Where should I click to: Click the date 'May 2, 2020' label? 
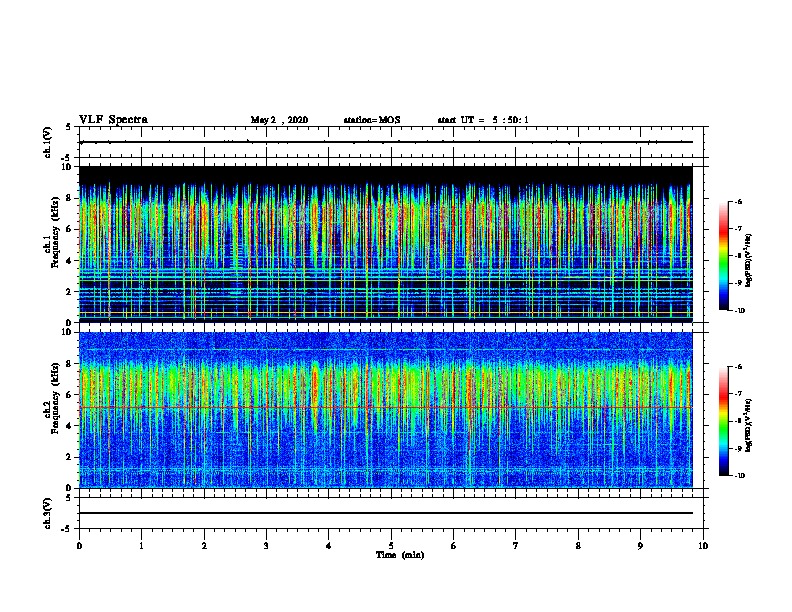[279, 120]
